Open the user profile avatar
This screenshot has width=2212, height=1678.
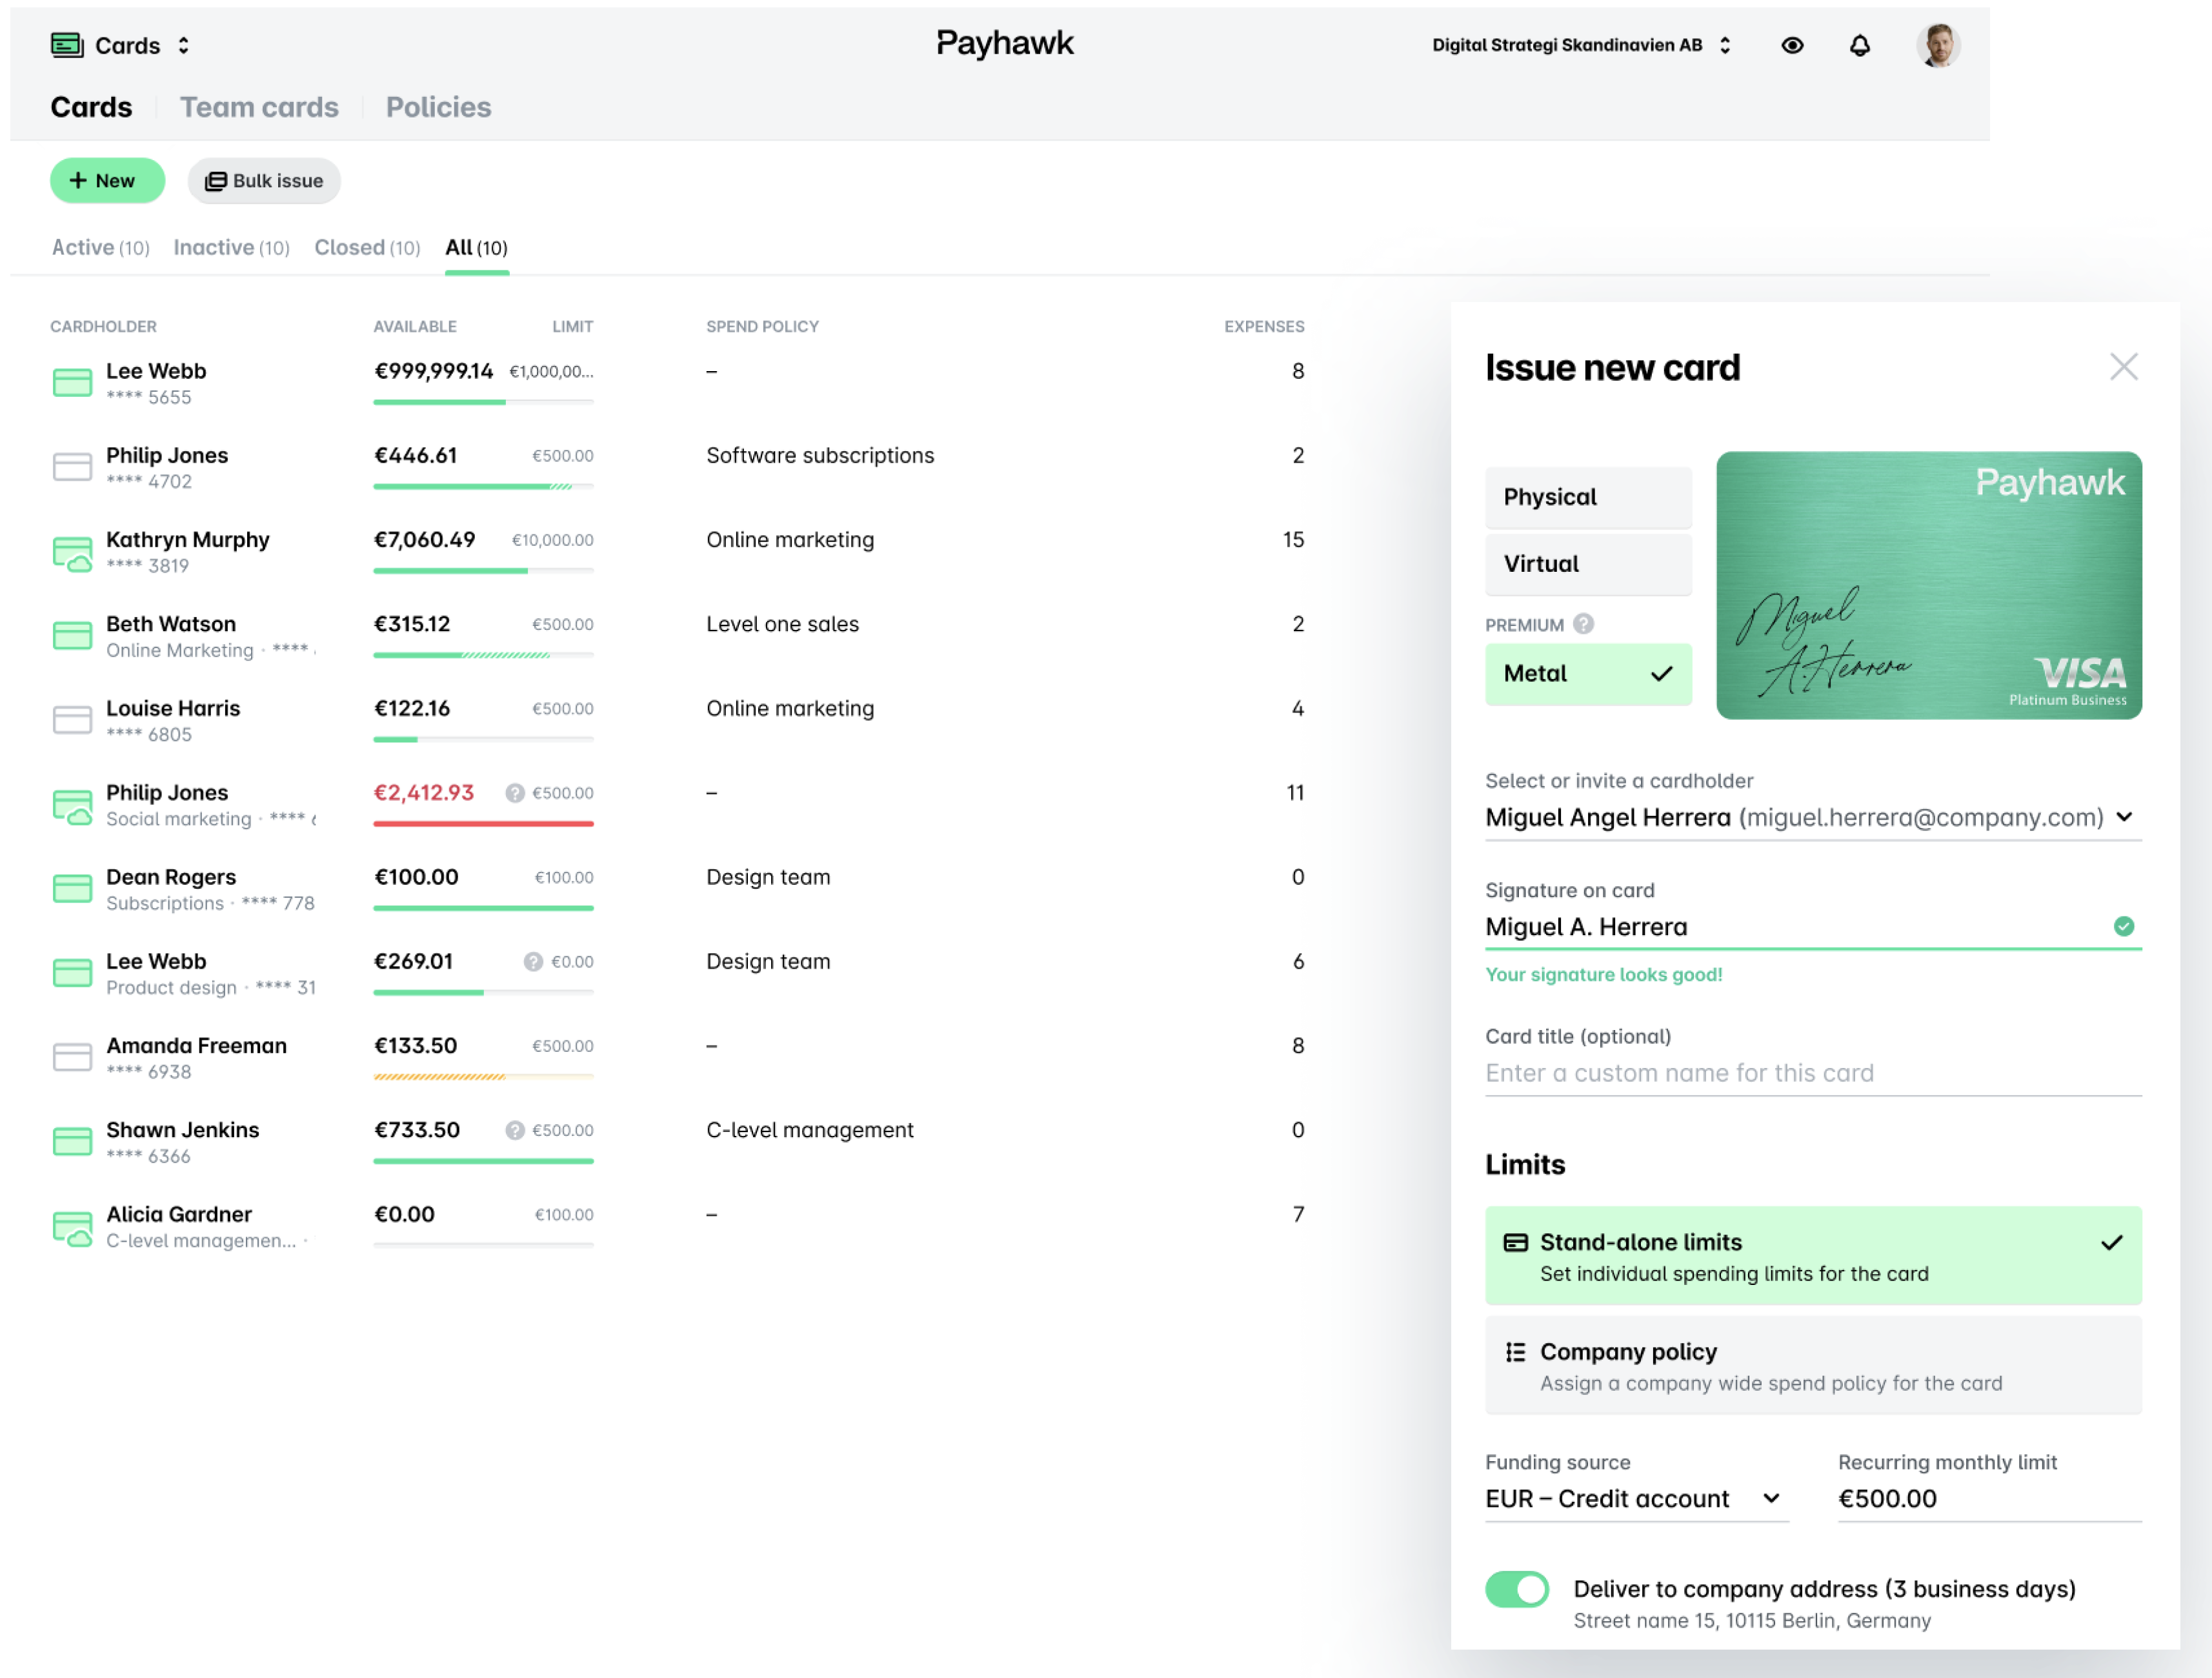click(x=1938, y=45)
